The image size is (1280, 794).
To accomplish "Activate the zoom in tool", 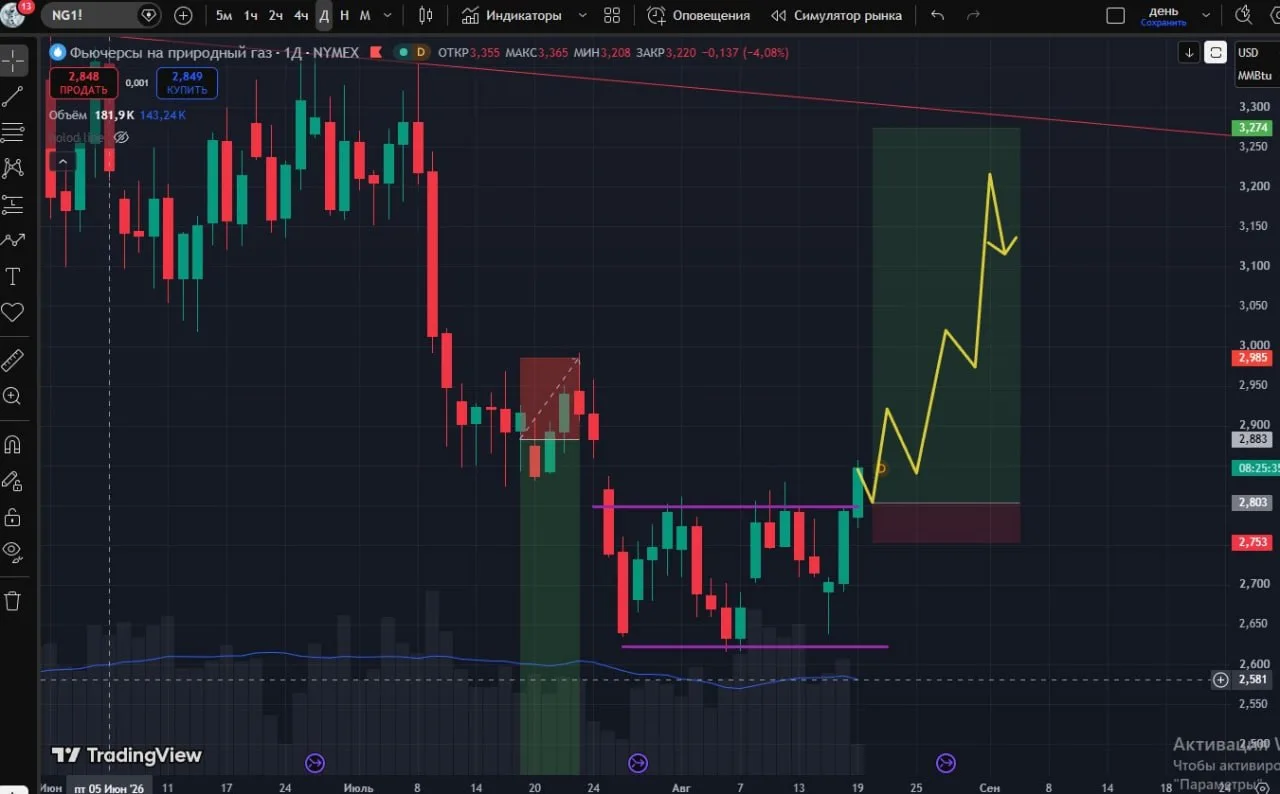I will 13,396.
